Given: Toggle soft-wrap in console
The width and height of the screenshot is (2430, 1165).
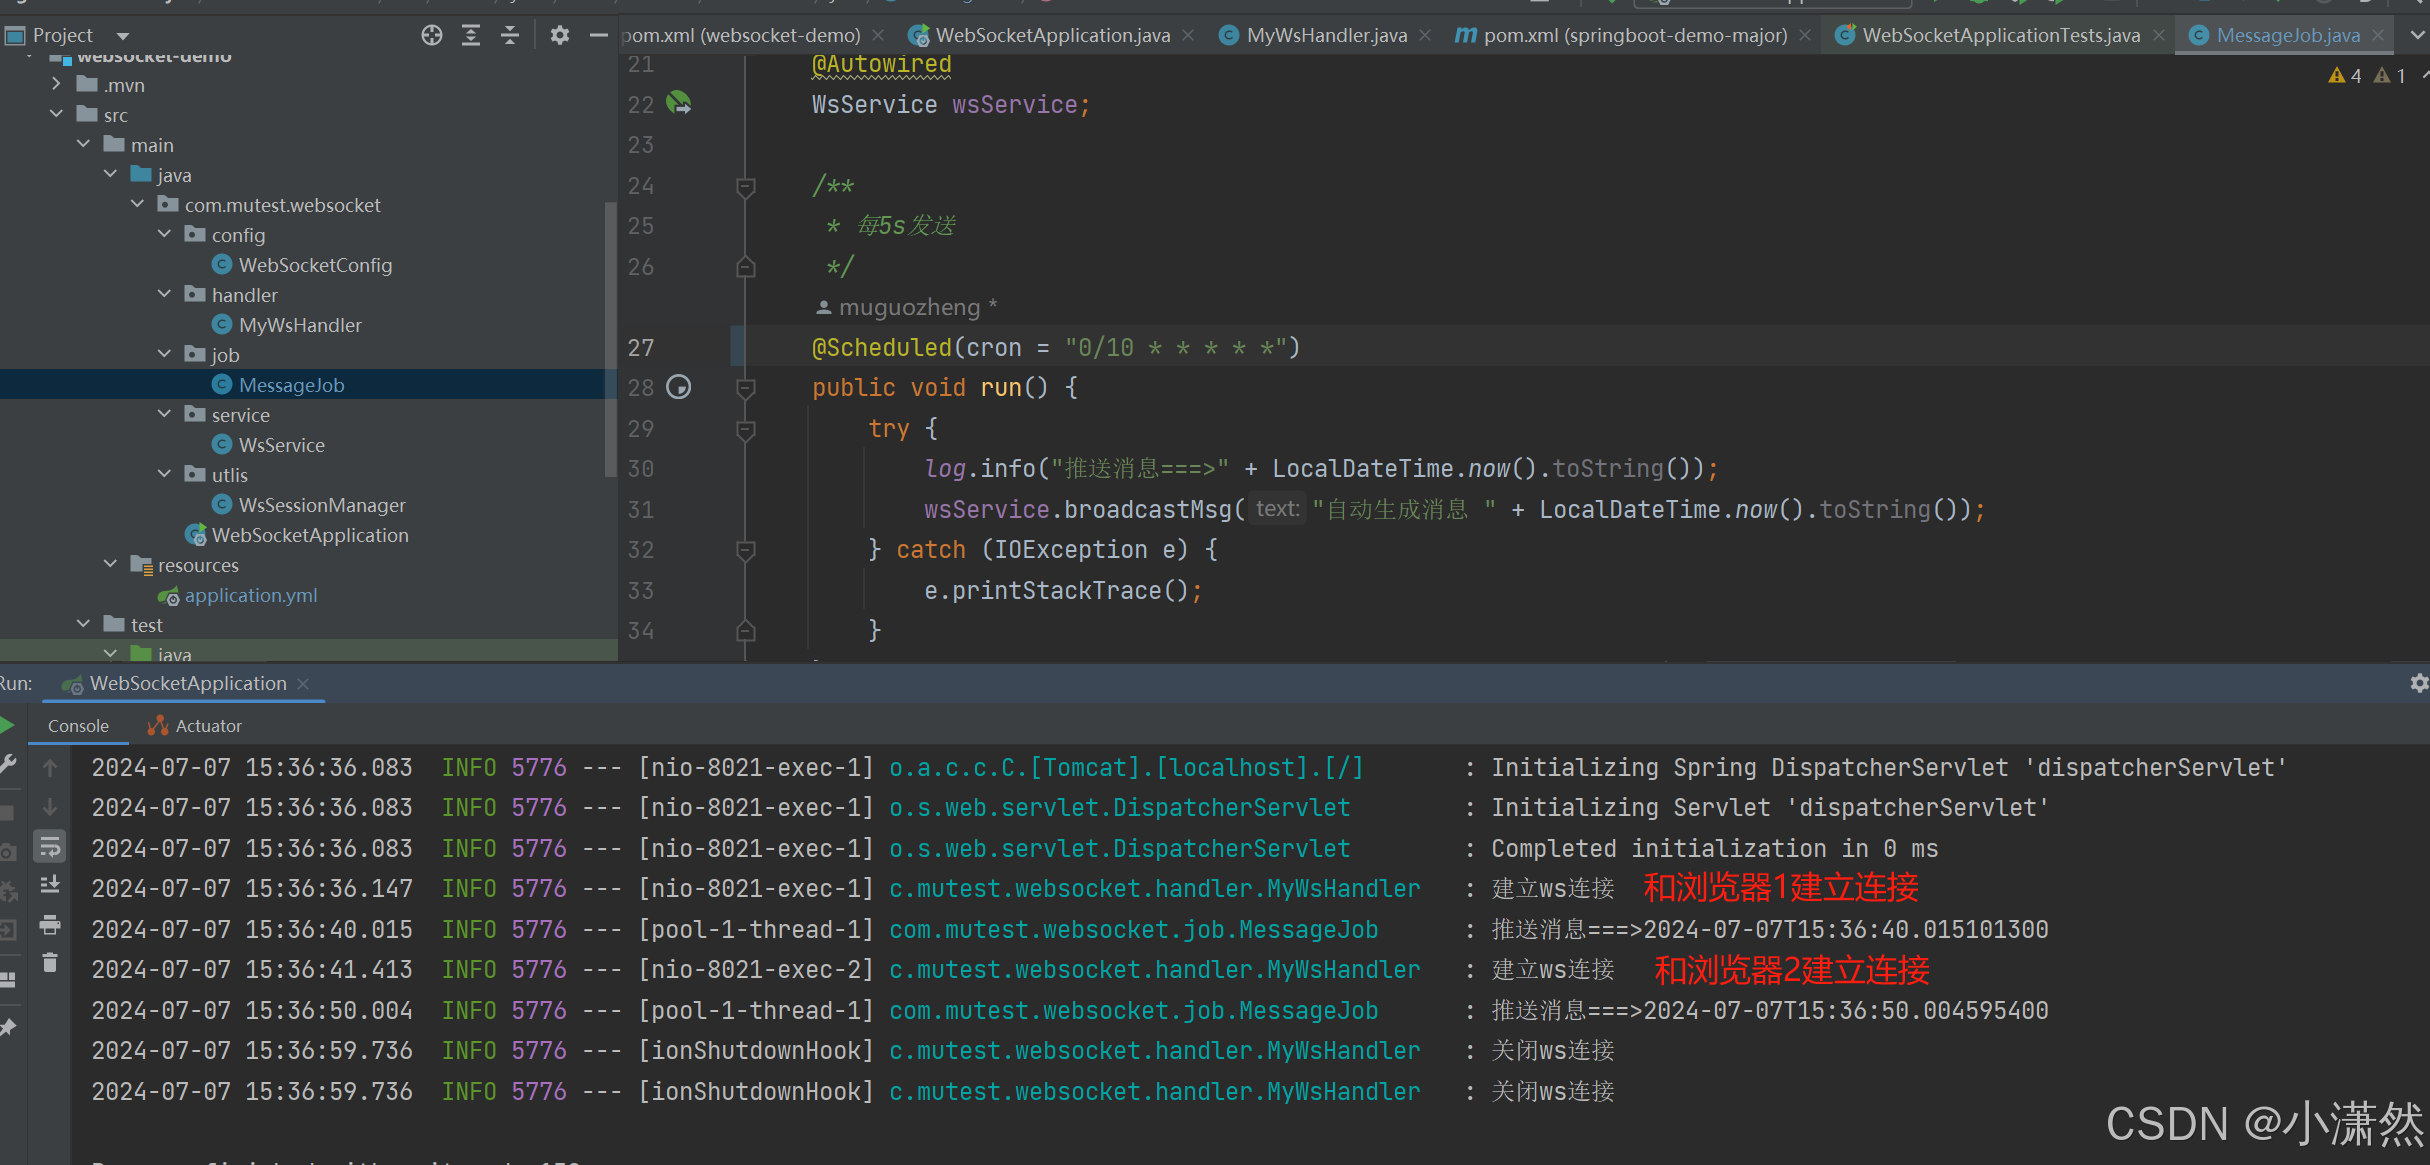Looking at the screenshot, I should [50, 848].
